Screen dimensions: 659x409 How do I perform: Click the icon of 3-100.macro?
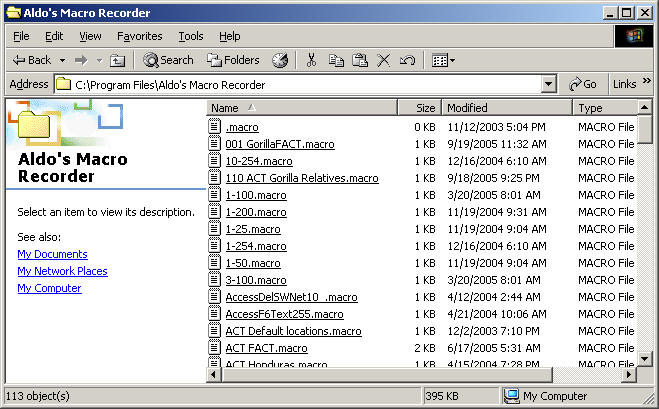pos(214,280)
